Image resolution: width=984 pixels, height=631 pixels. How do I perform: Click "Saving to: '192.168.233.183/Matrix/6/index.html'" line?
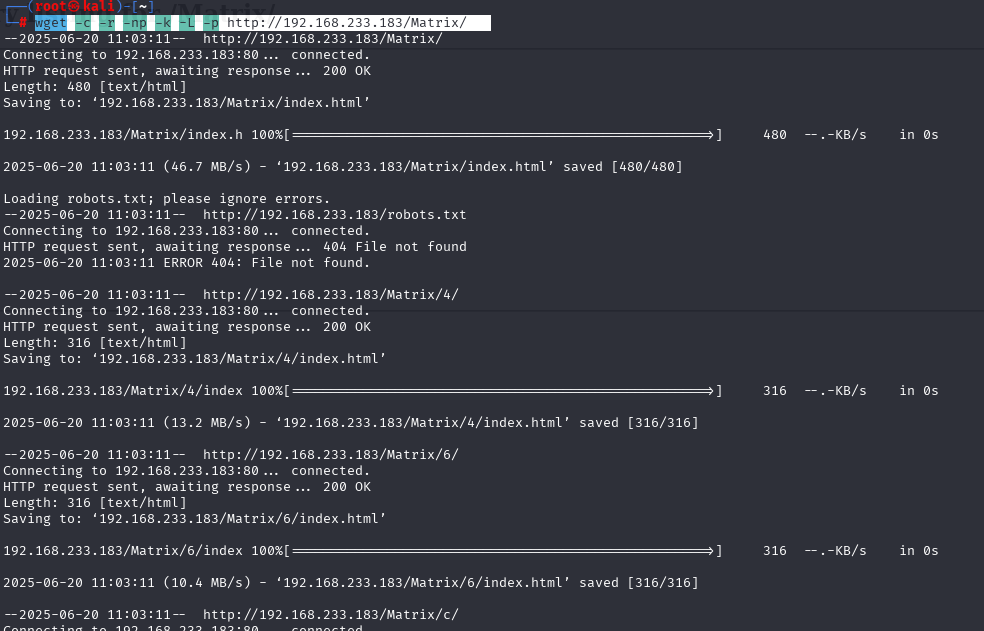[x=195, y=519]
